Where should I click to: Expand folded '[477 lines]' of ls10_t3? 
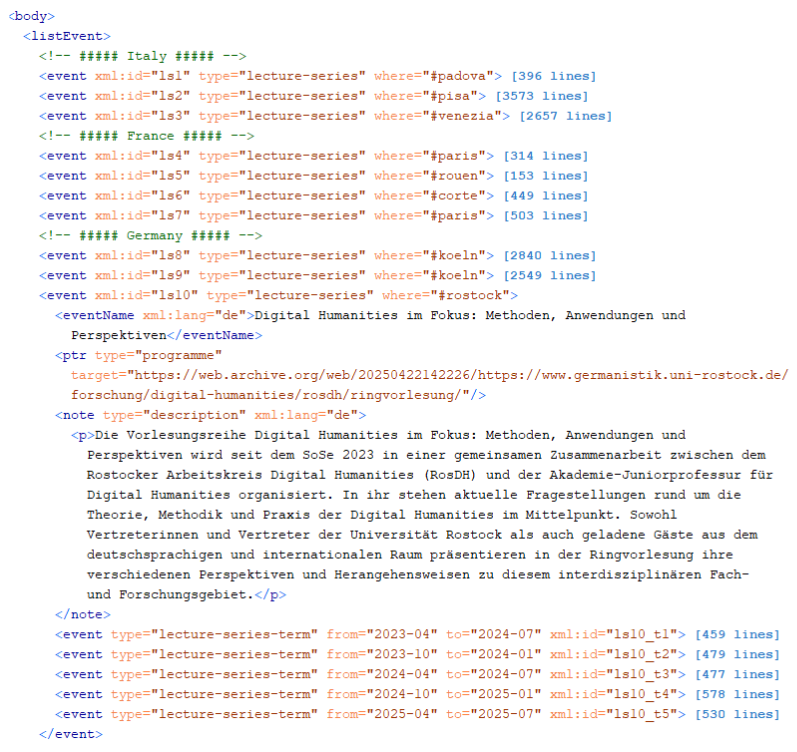click(738, 674)
